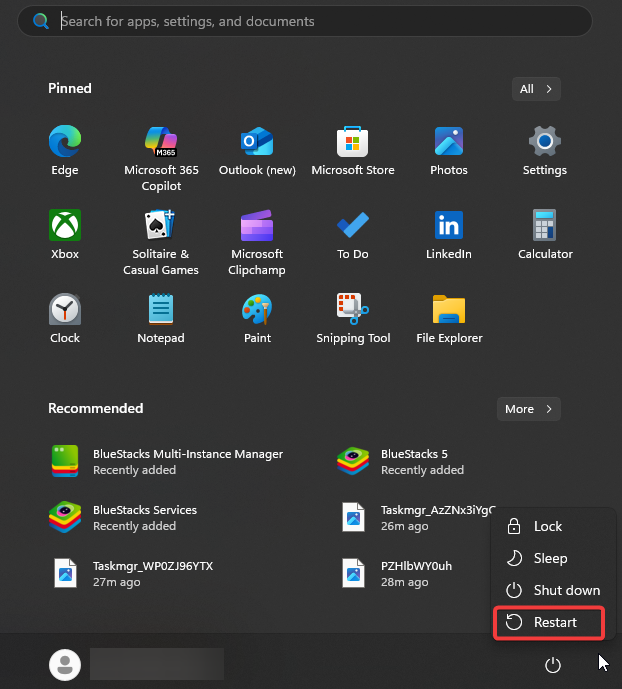
Task: Click the search magnifier icon
Action: point(41,21)
